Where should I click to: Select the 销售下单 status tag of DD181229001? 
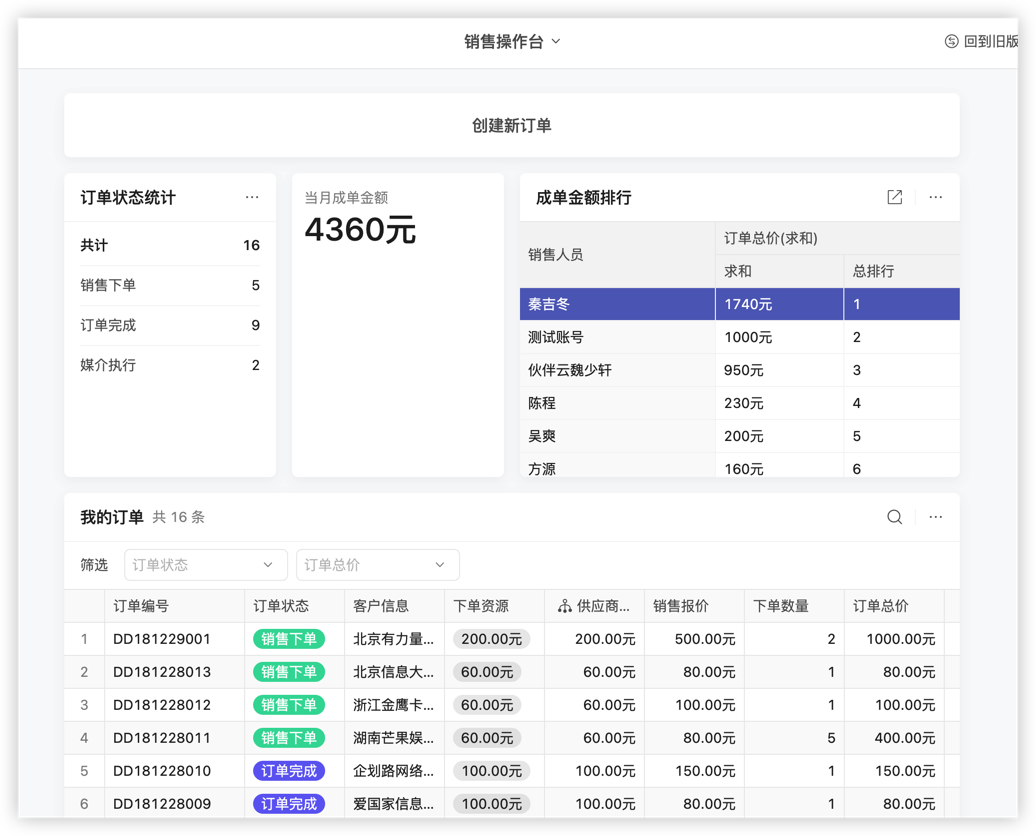289,639
